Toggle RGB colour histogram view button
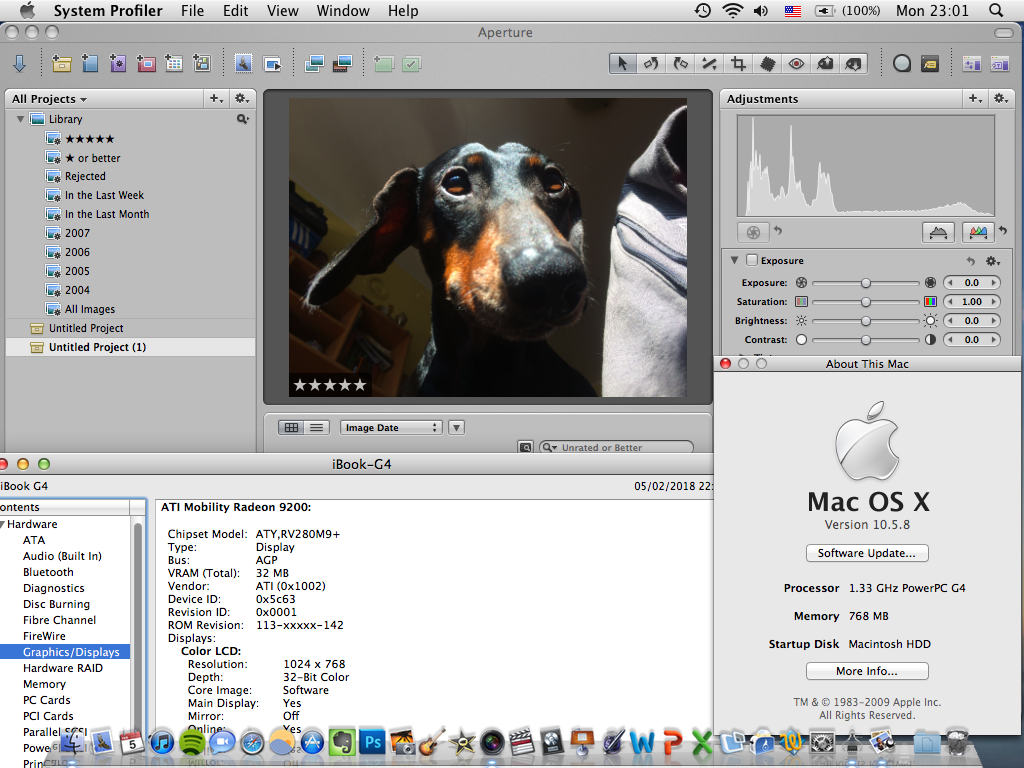Image resolution: width=1024 pixels, height=768 pixels. tap(978, 232)
